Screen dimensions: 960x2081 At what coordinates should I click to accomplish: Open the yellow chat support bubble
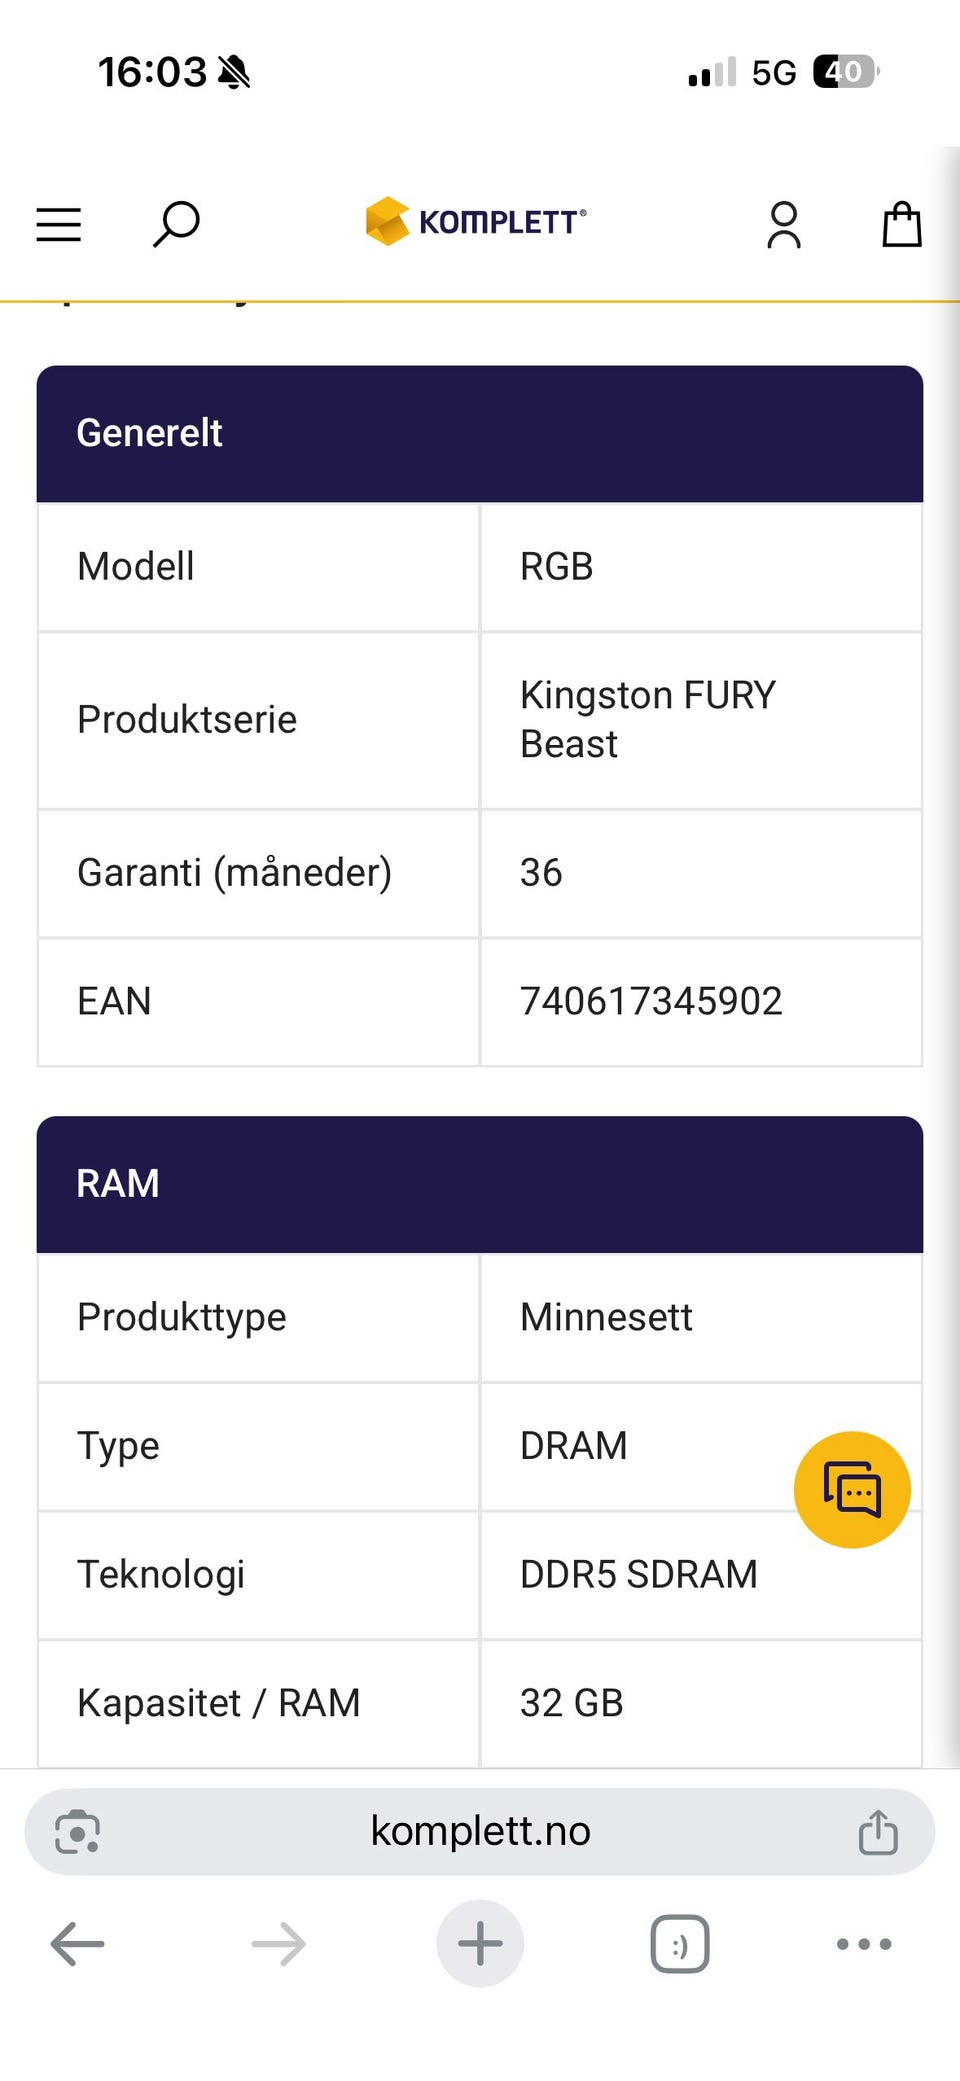(x=852, y=1489)
